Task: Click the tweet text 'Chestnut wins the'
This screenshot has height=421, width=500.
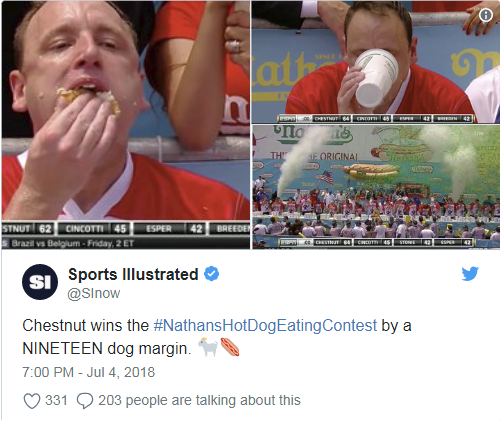Action: 85,325
